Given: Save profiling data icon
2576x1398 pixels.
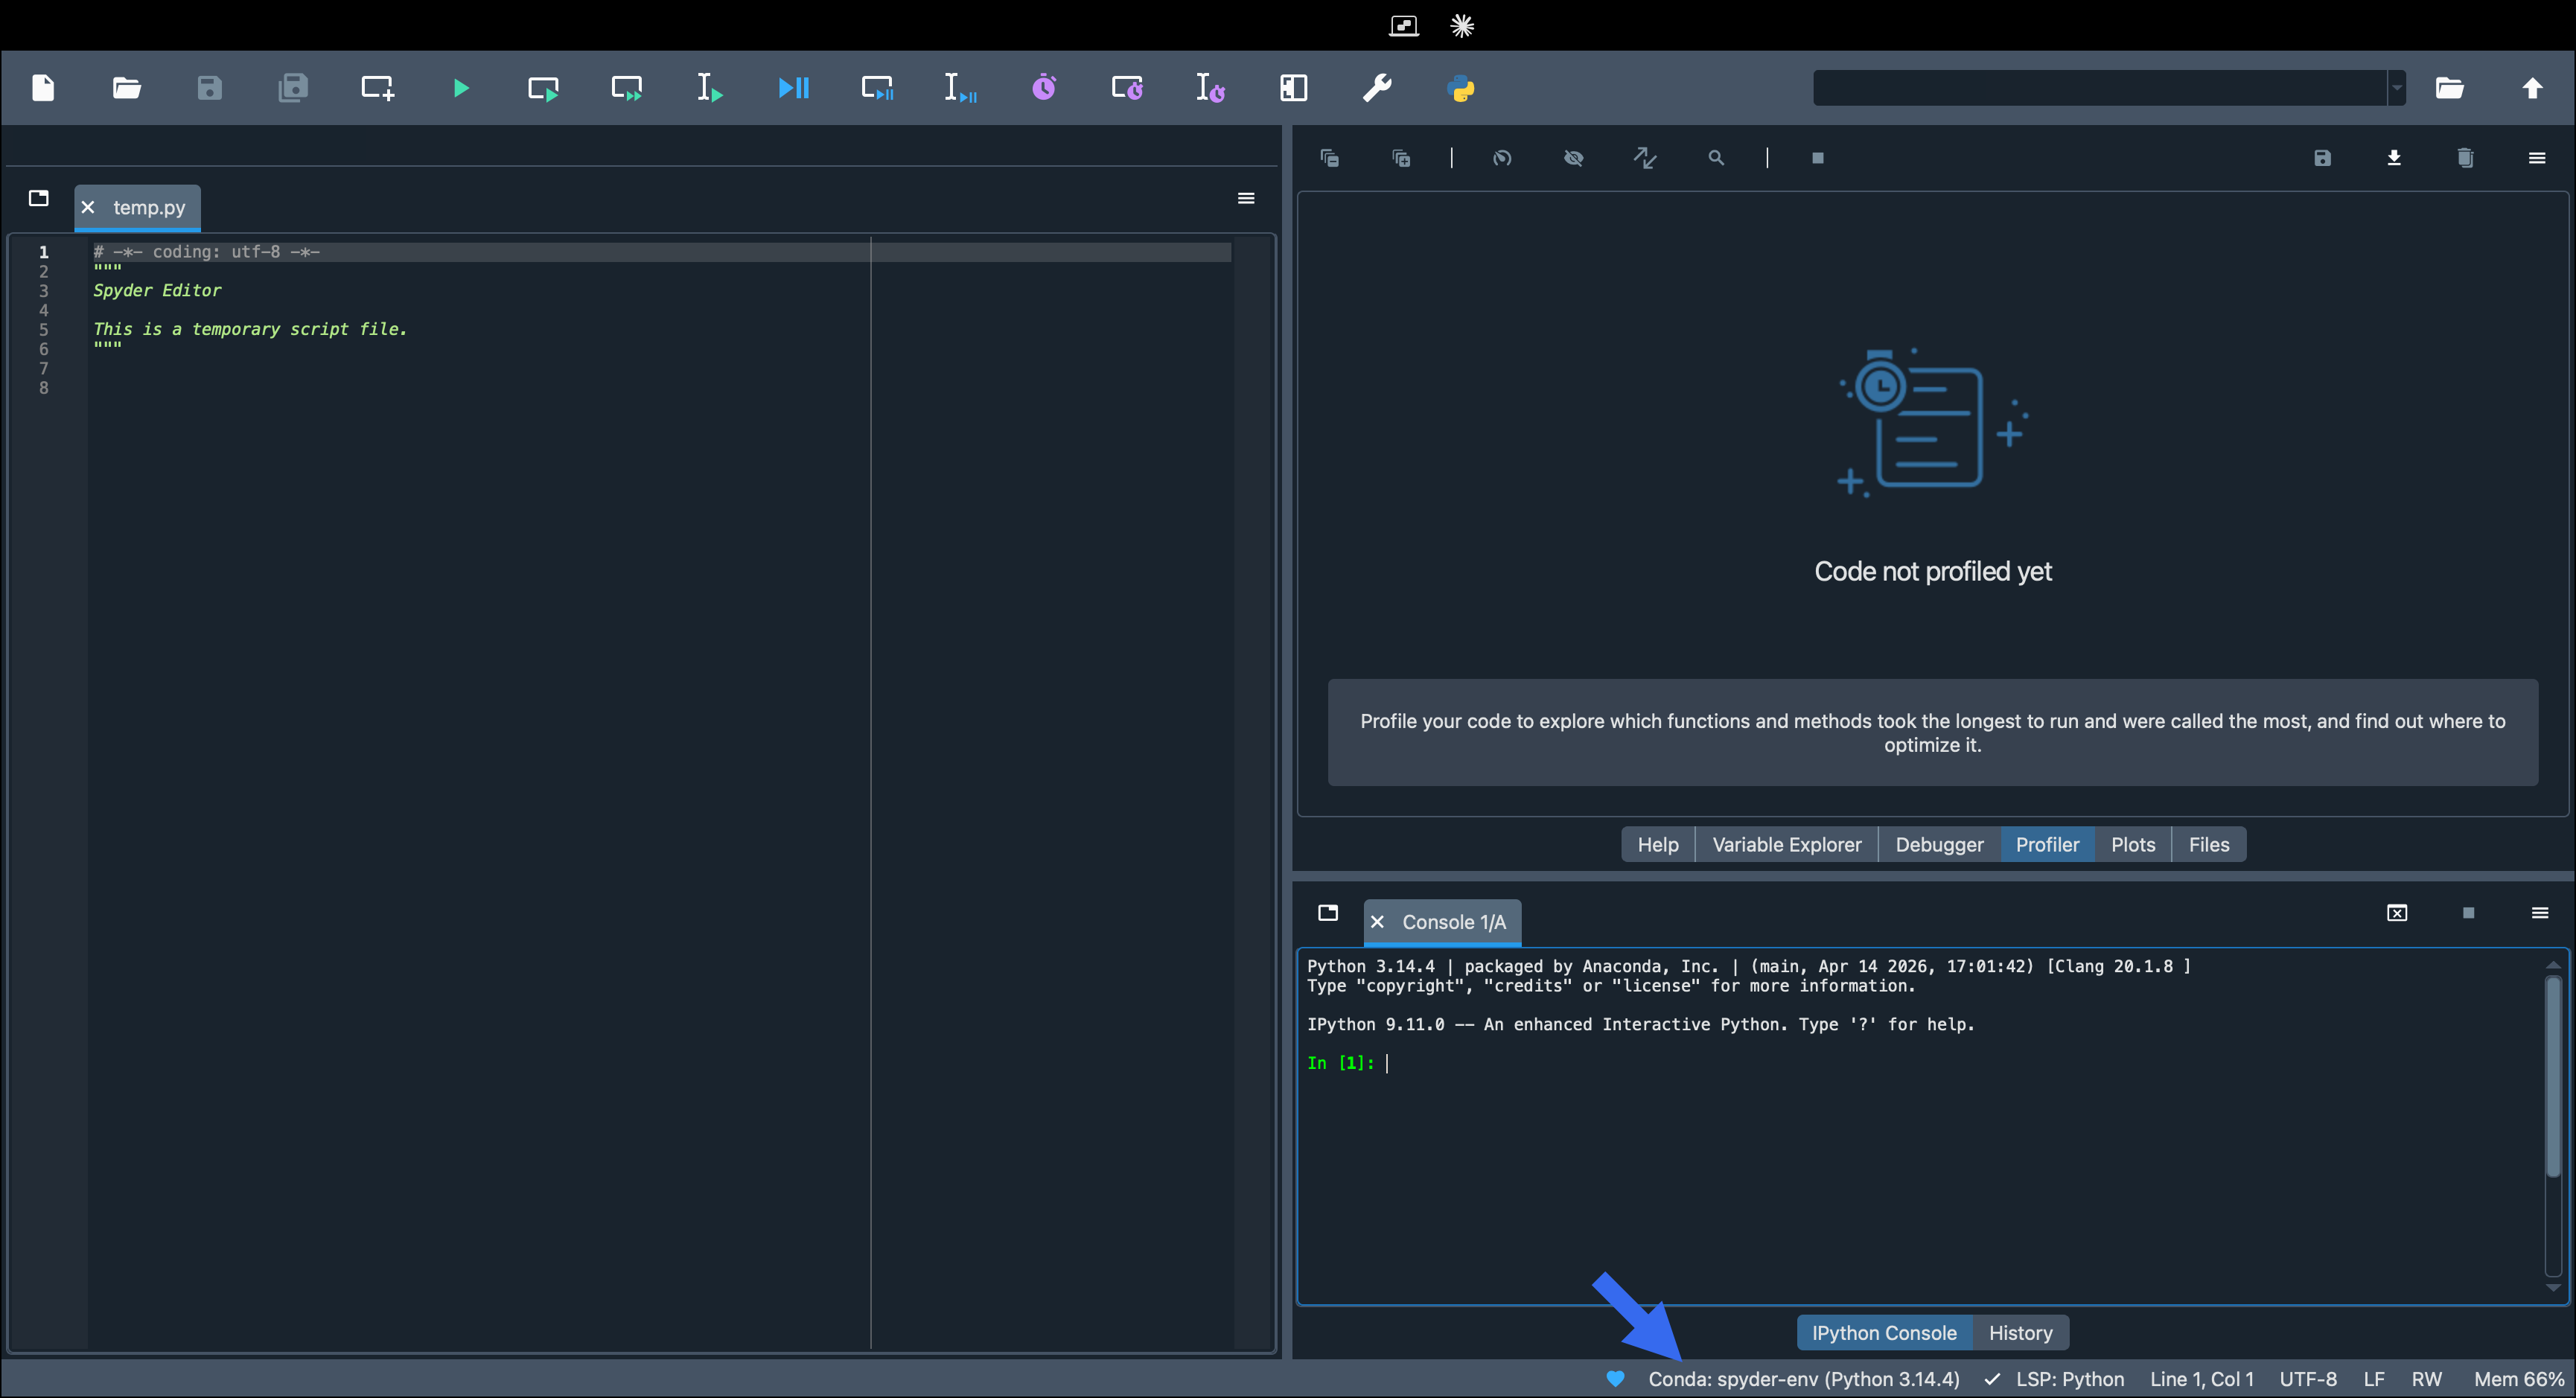Looking at the screenshot, I should [x=2322, y=158].
